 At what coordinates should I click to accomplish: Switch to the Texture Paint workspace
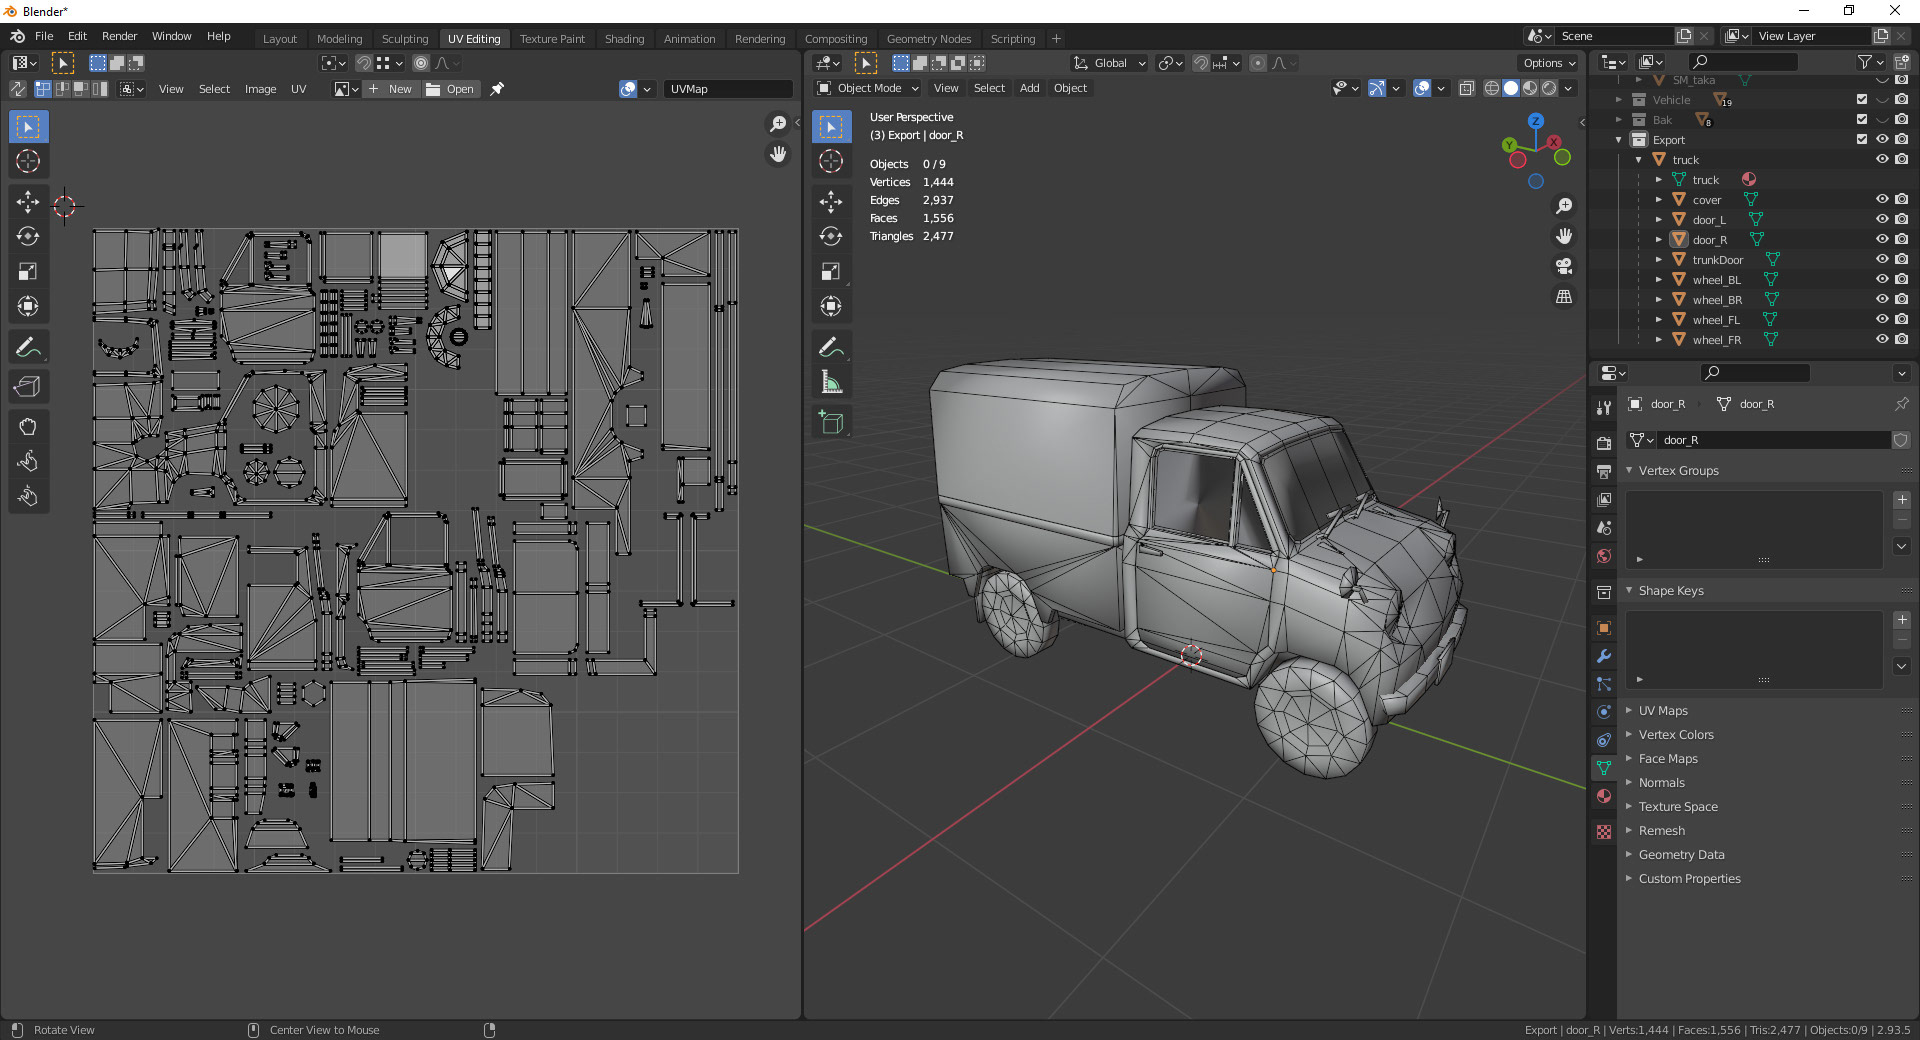[x=552, y=39]
